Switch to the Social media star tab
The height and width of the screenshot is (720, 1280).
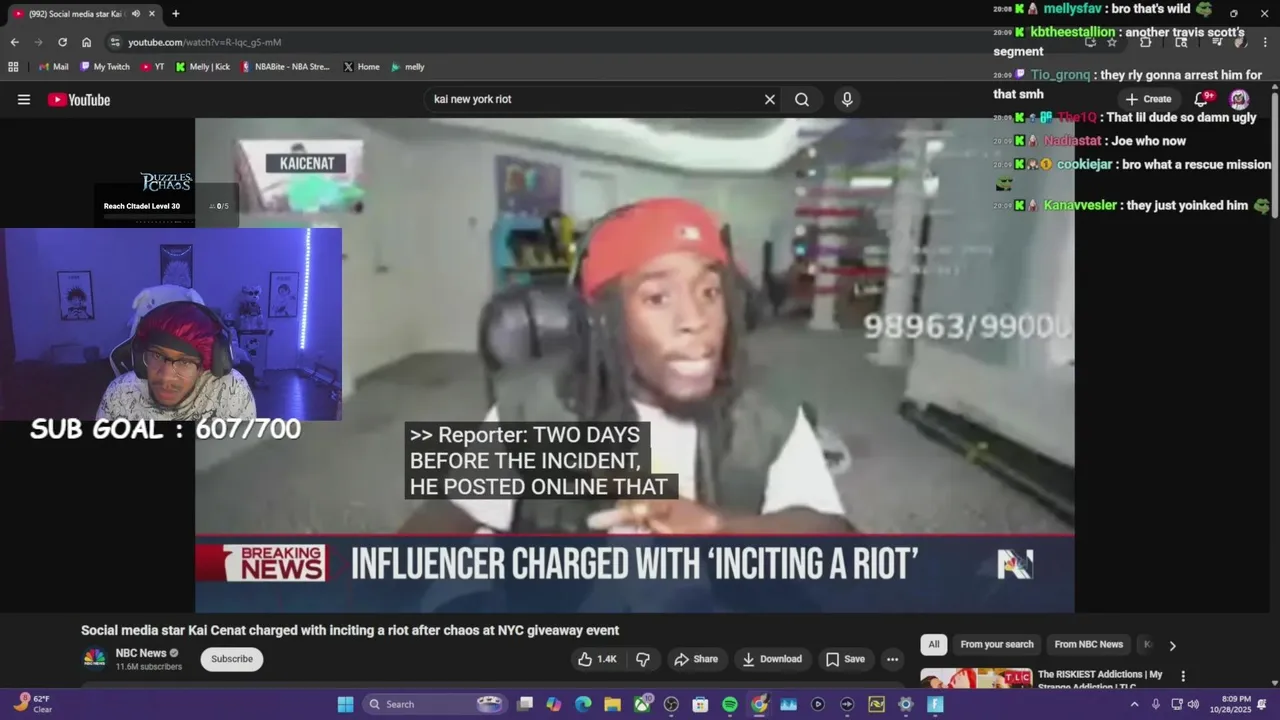pos(75,14)
